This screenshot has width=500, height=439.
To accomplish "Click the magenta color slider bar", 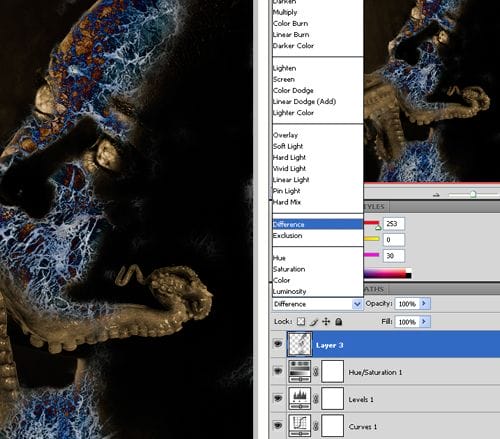I will [372, 255].
